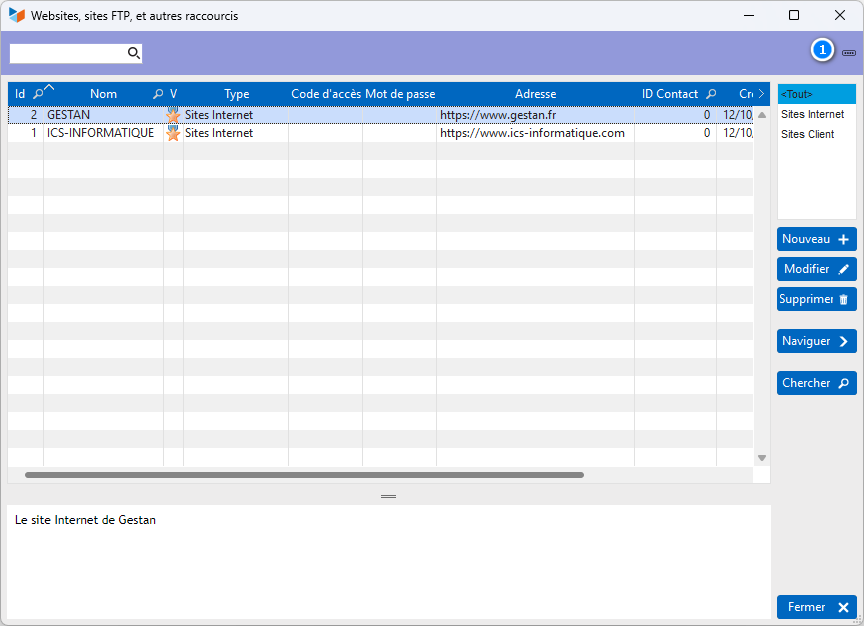Sort the table by Adresse column

(535, 94)
